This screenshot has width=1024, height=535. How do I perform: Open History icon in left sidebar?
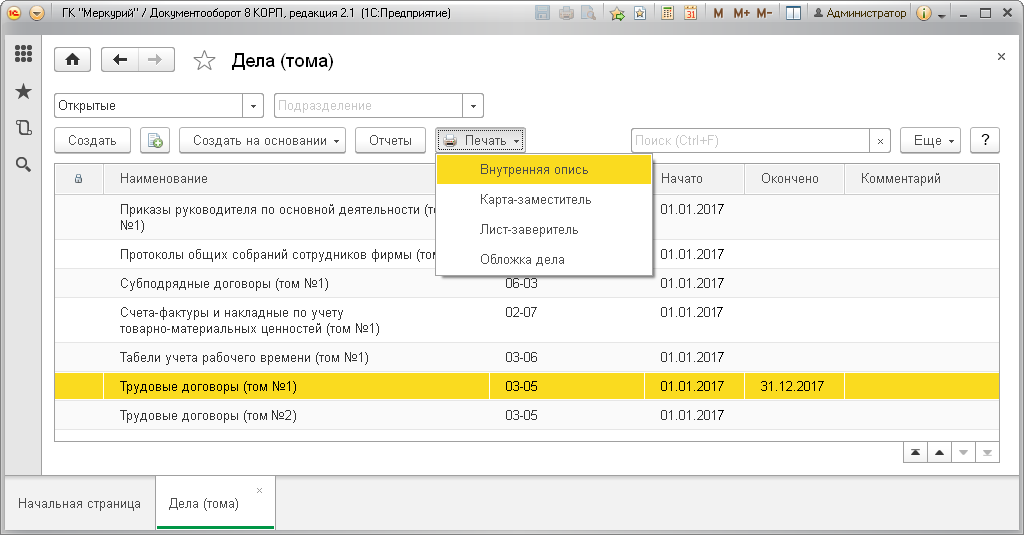[x=24, y=127]
